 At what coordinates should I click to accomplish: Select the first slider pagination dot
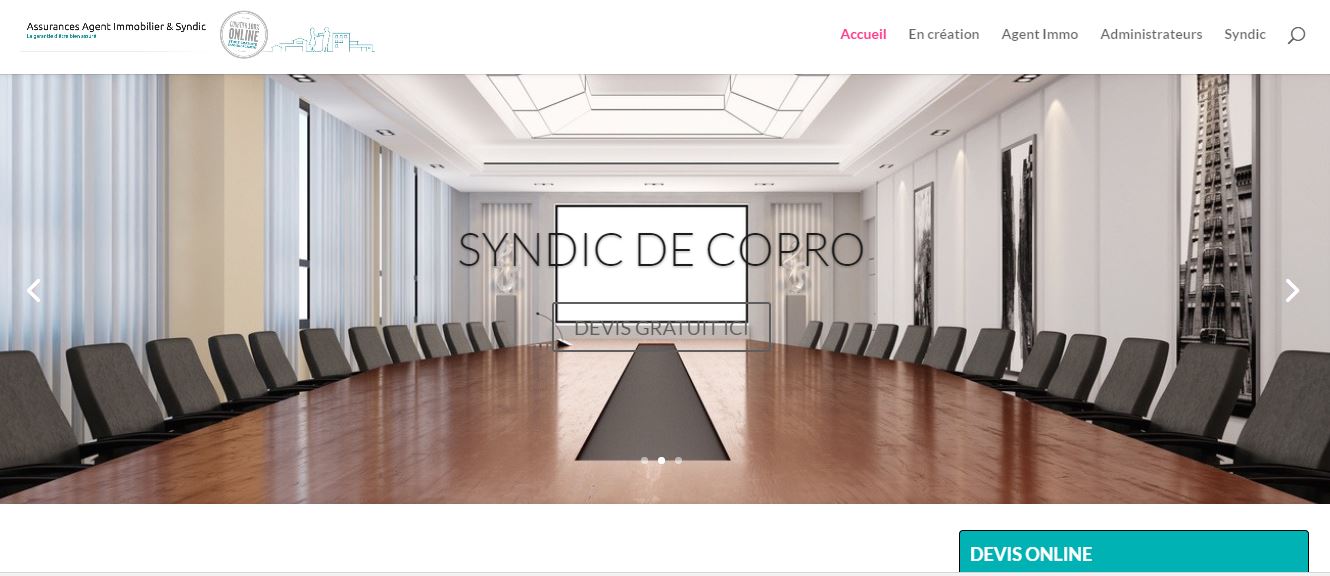pyautogui.click(x=644, y=460)
